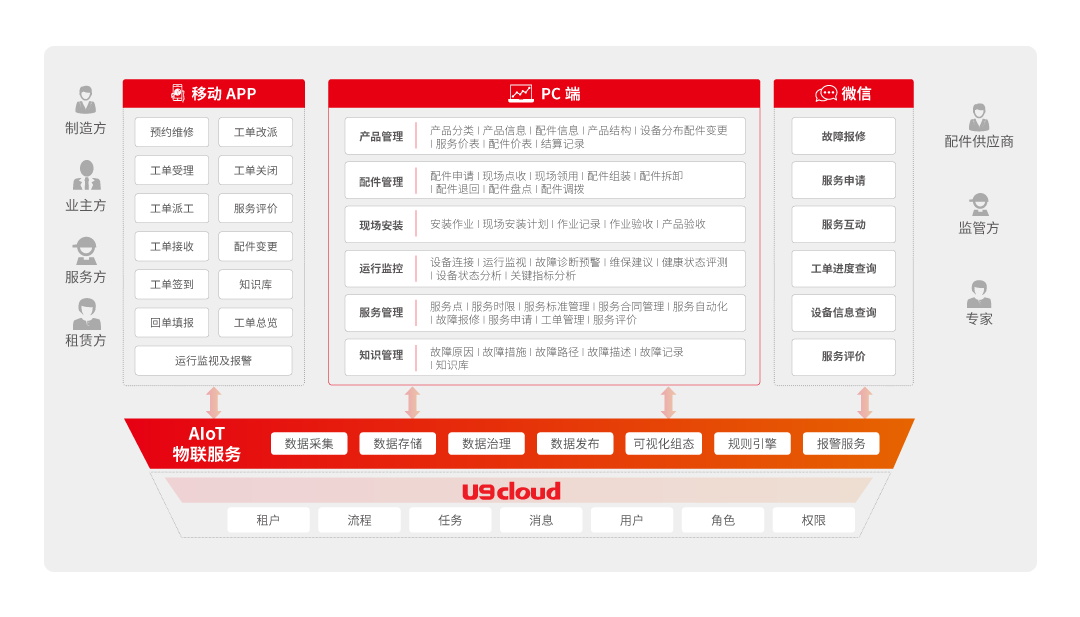Click the PC monitor chart icon
Screen dimensions: 1080x617
521,94
